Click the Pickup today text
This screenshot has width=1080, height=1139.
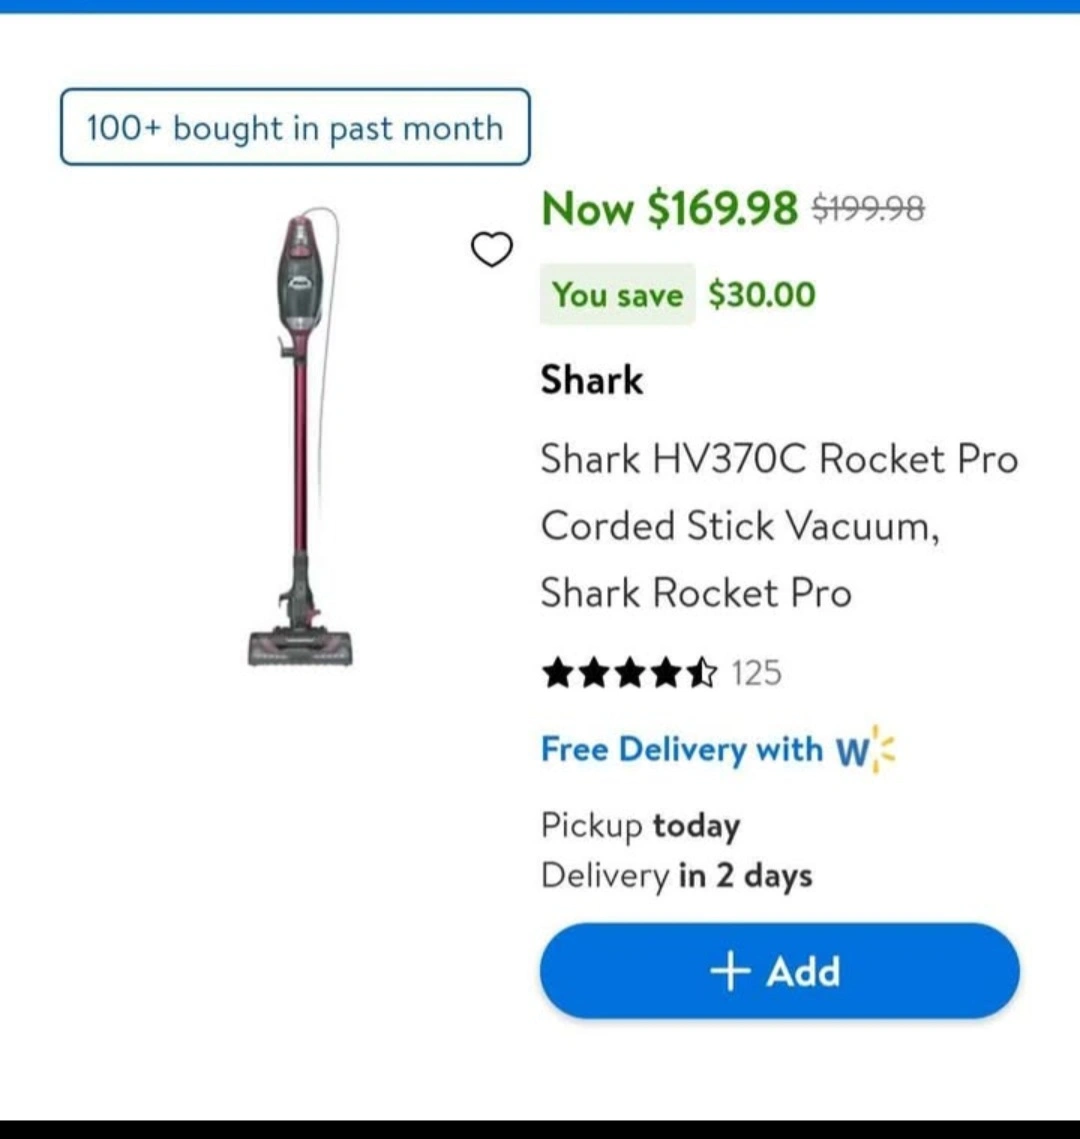tap(640, 826)
